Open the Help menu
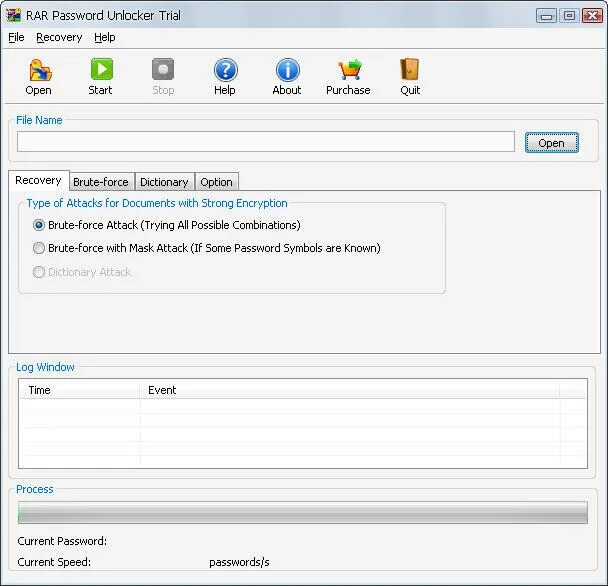 (x=105, y=38)
